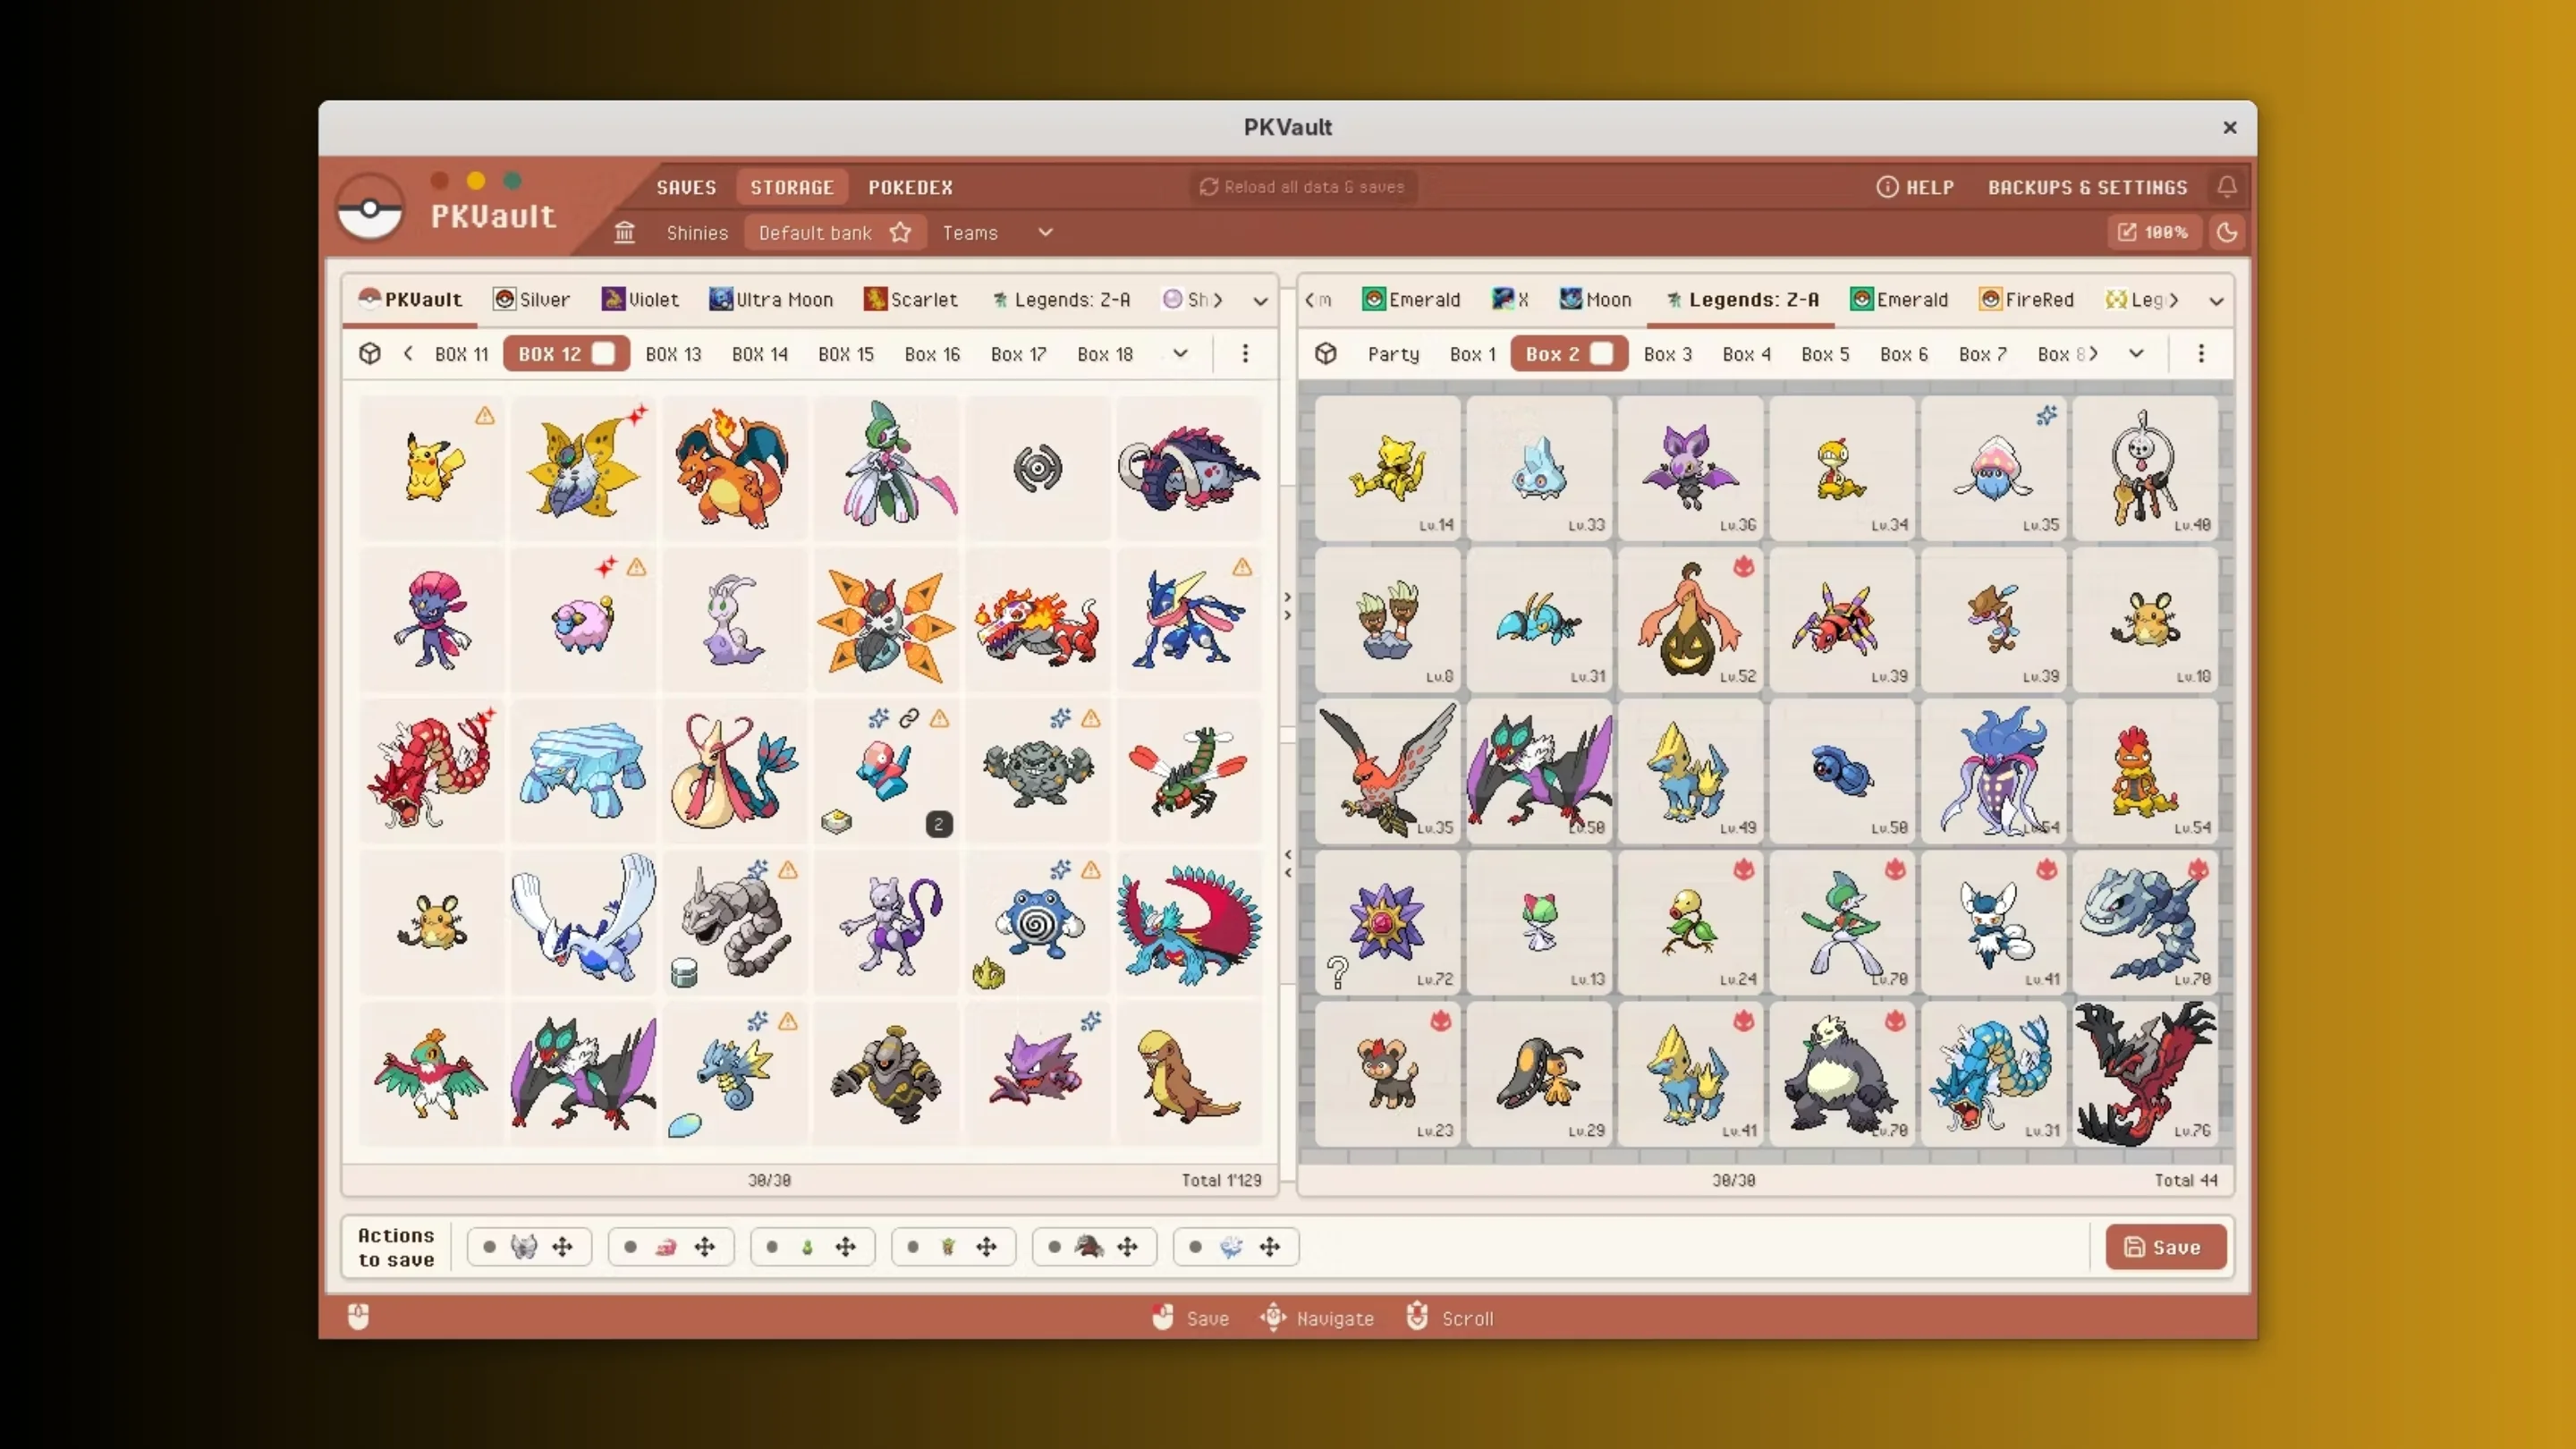Click the Navigate hint icon in footer
The height and width of the screenshot is (1449, 2576).
coord(1273,1317)
